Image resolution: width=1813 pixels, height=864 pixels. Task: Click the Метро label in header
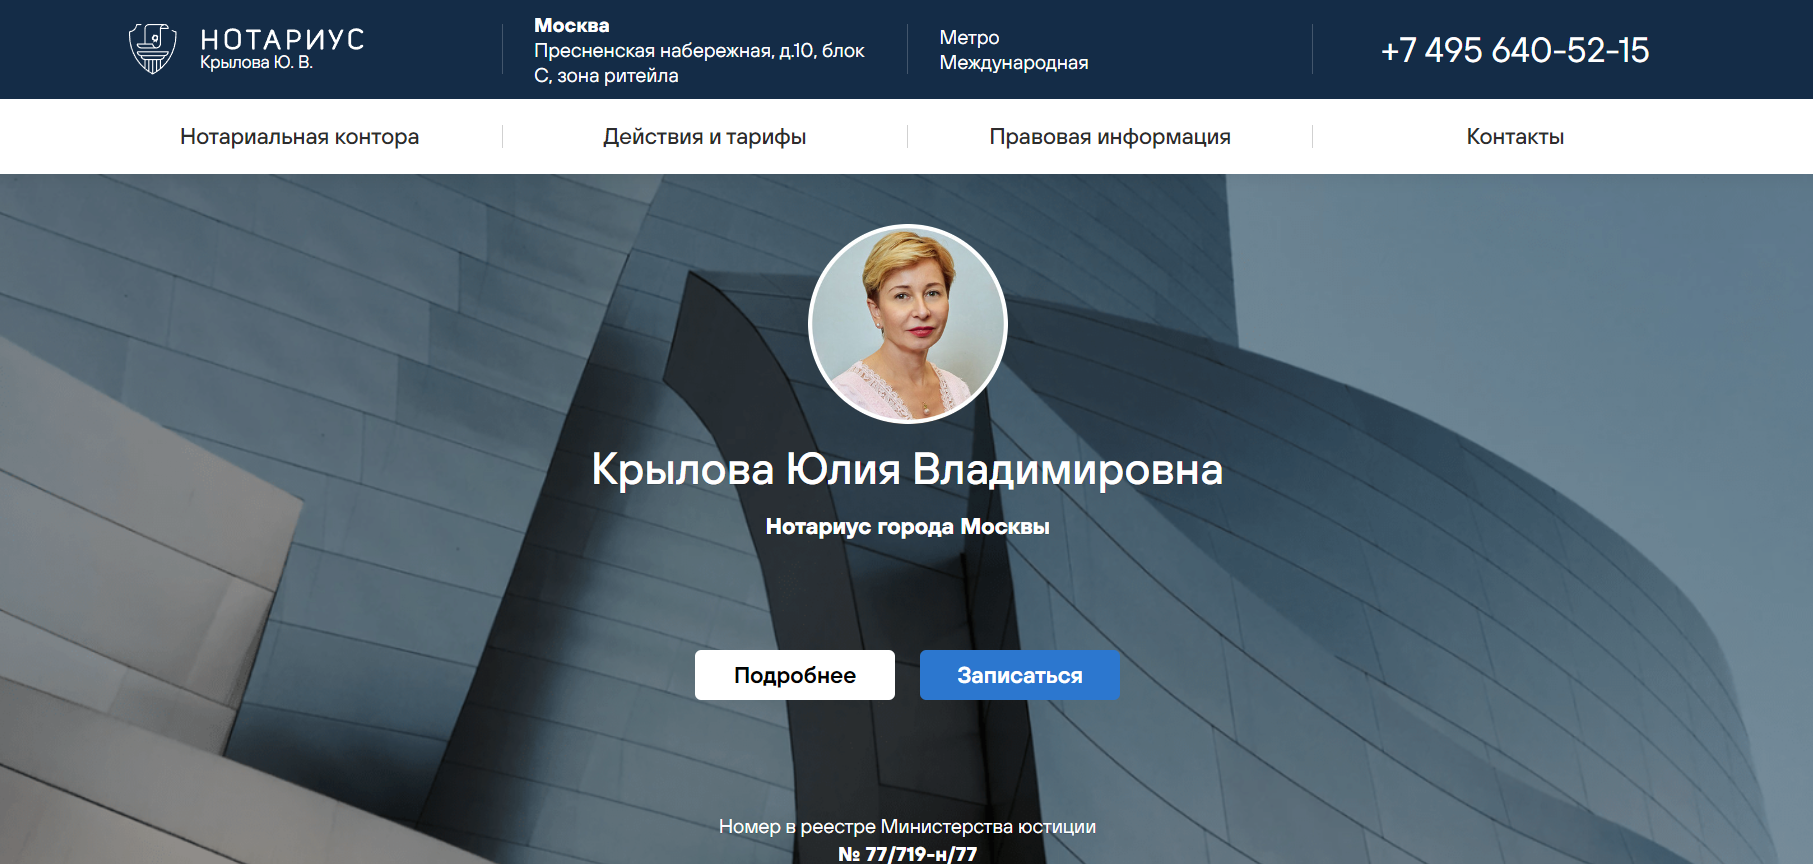pos(969,37)
